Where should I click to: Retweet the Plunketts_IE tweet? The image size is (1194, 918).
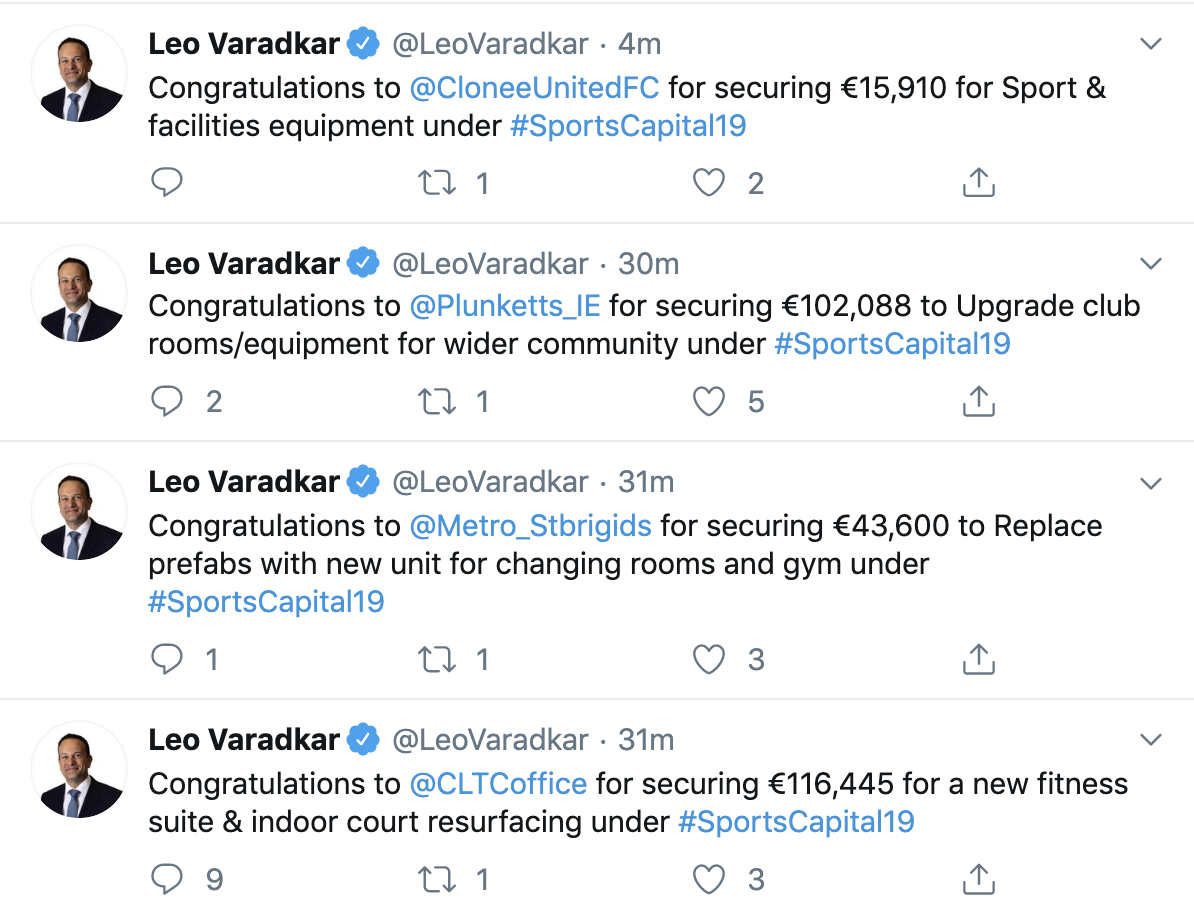tap(436, 401)
